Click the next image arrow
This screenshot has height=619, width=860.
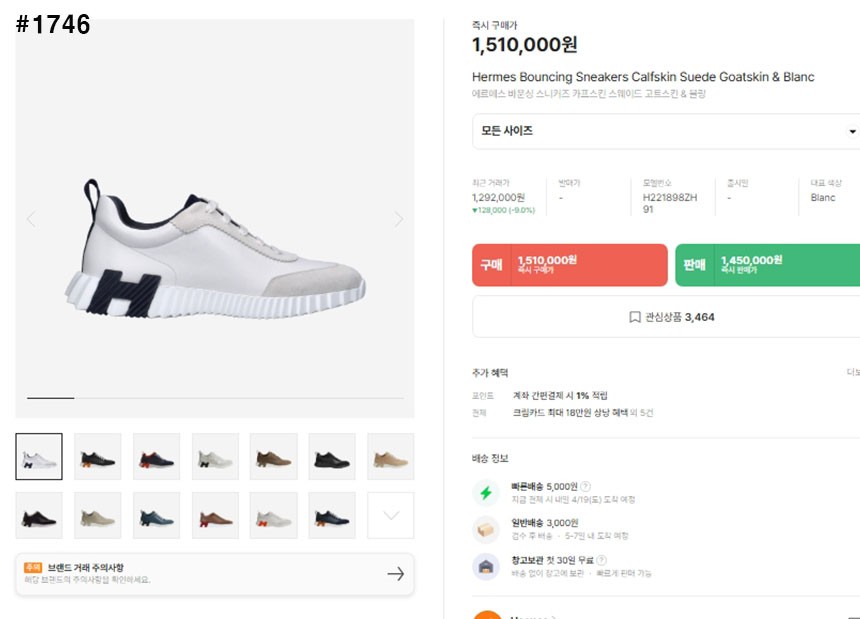[398, 219]
